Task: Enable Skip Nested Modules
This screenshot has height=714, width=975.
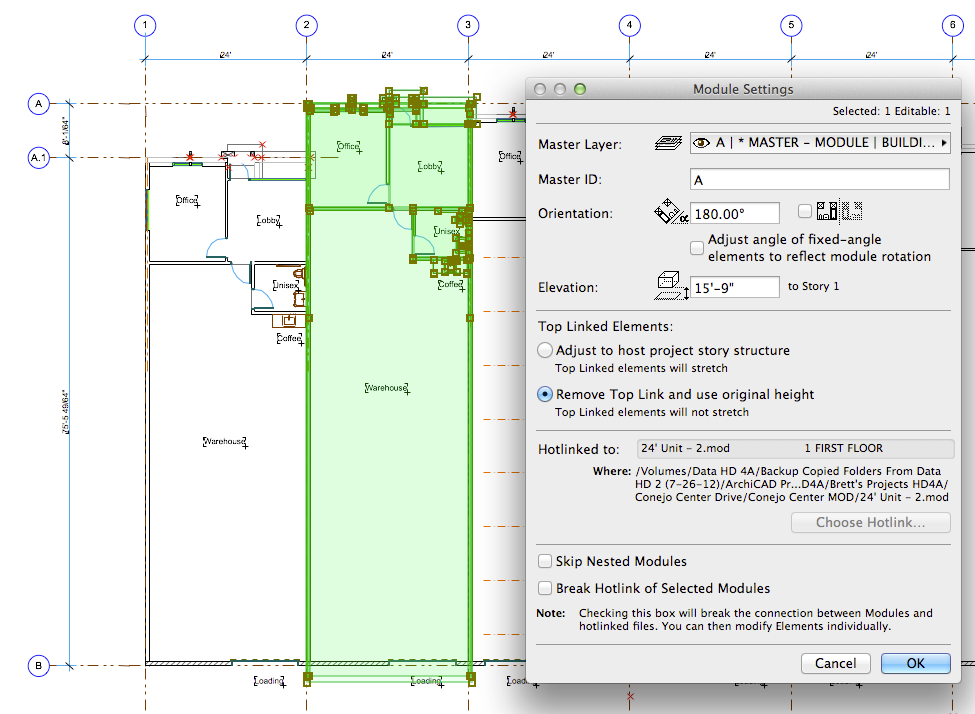Action: click(x=545, y=561)
